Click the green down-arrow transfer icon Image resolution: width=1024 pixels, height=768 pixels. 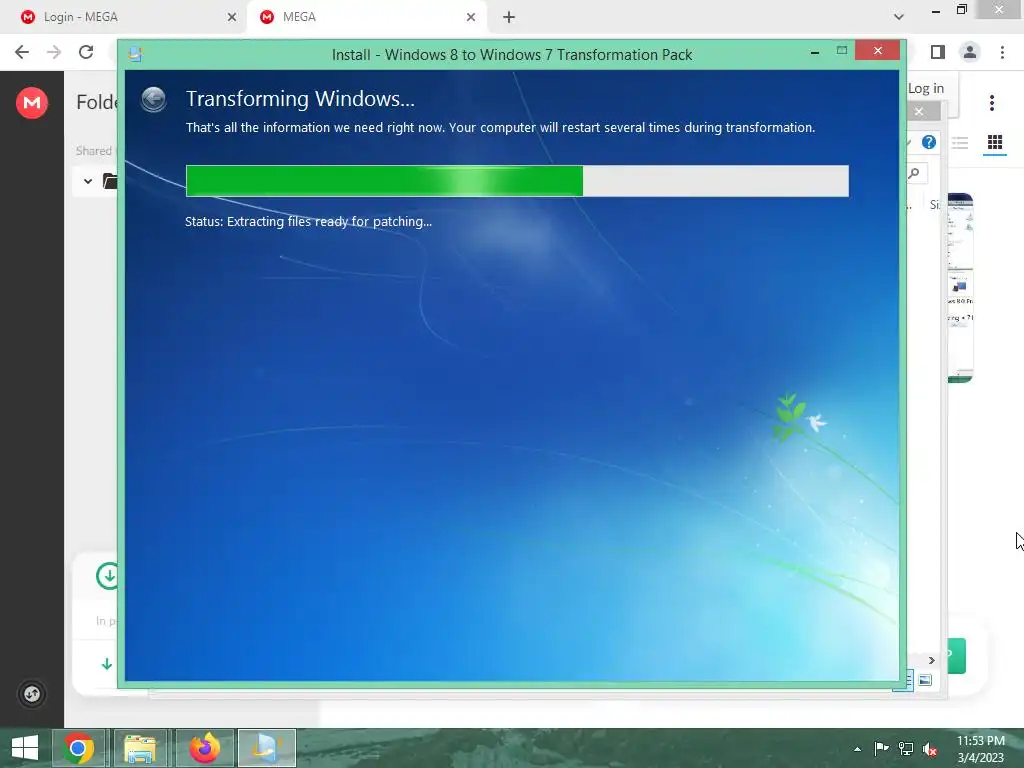pyautogui.click(x=106, y=664)
